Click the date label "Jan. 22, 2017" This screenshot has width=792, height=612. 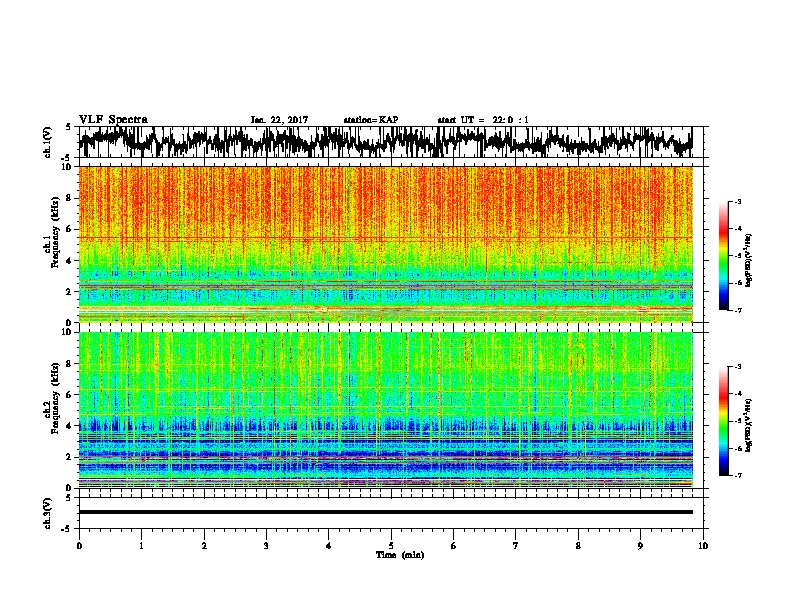(x=279, y=120)
